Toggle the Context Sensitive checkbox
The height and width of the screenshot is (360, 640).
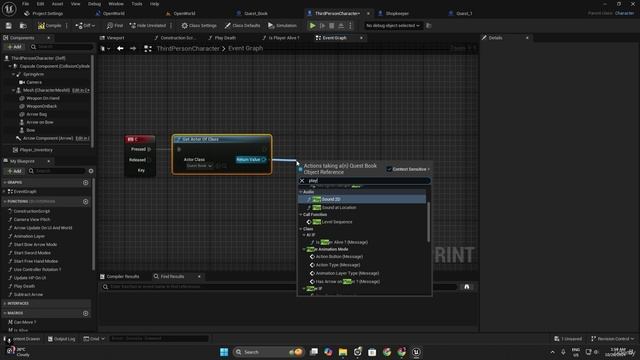coord(389,169)
